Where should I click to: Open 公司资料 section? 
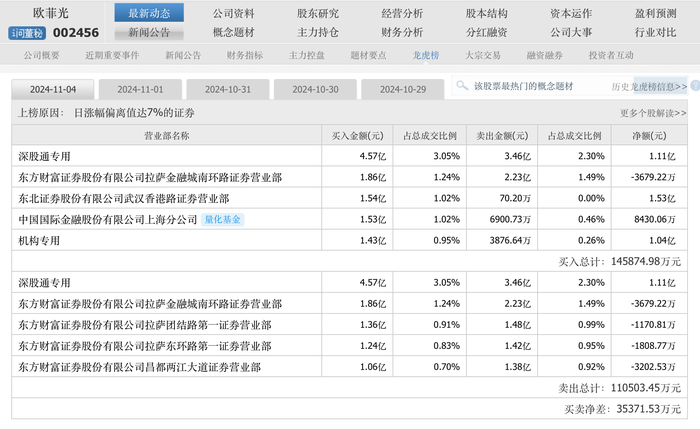tap(233, 13)
